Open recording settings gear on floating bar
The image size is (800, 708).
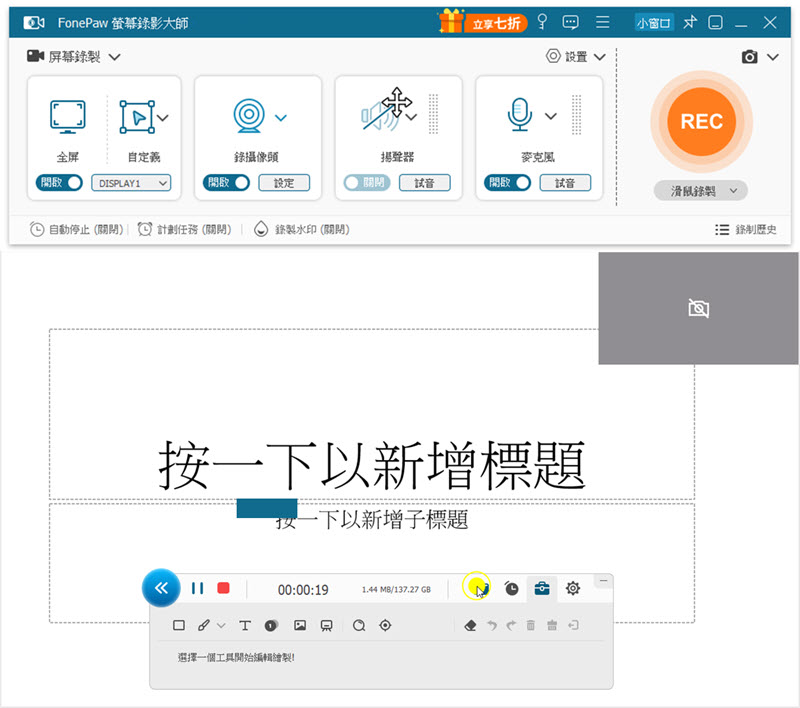pyautogui.click(x=572, y=589)
